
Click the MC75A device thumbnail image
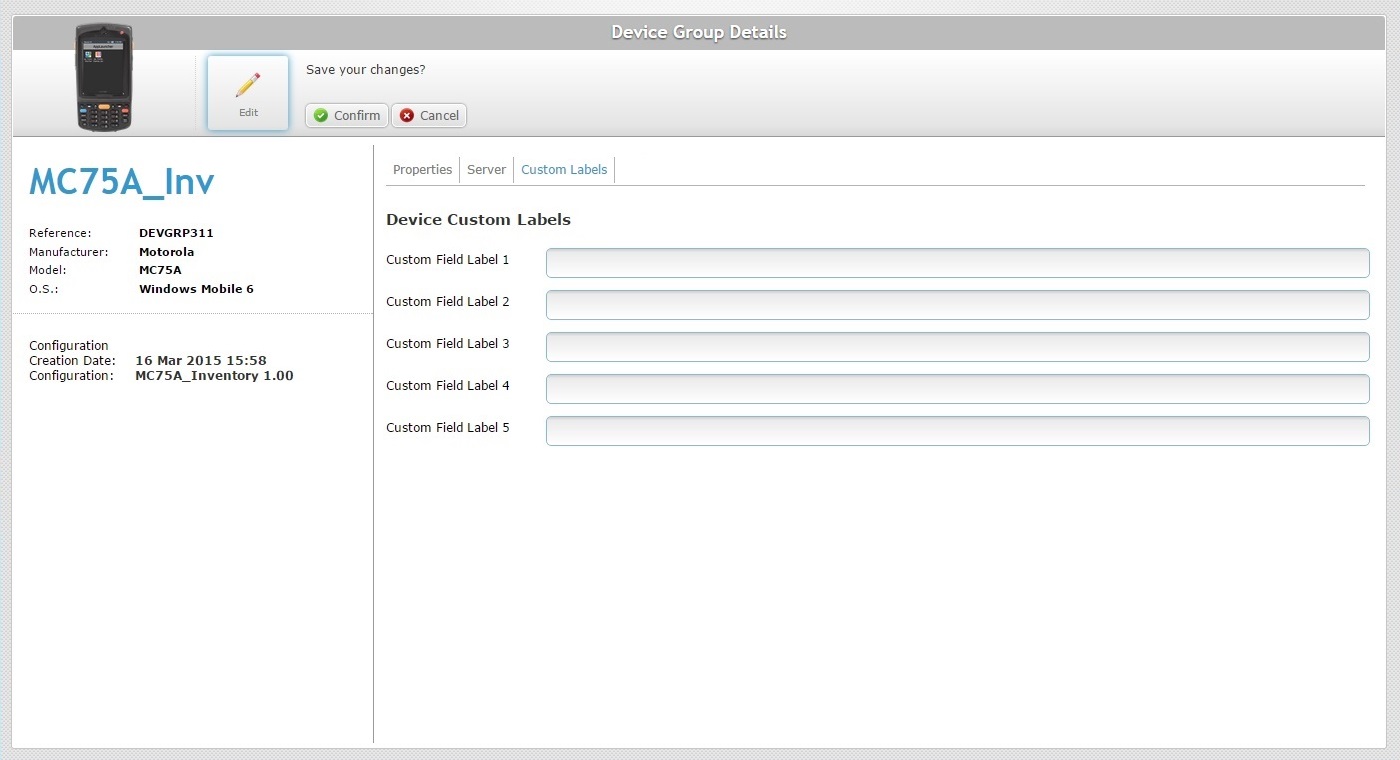(104, 77)
